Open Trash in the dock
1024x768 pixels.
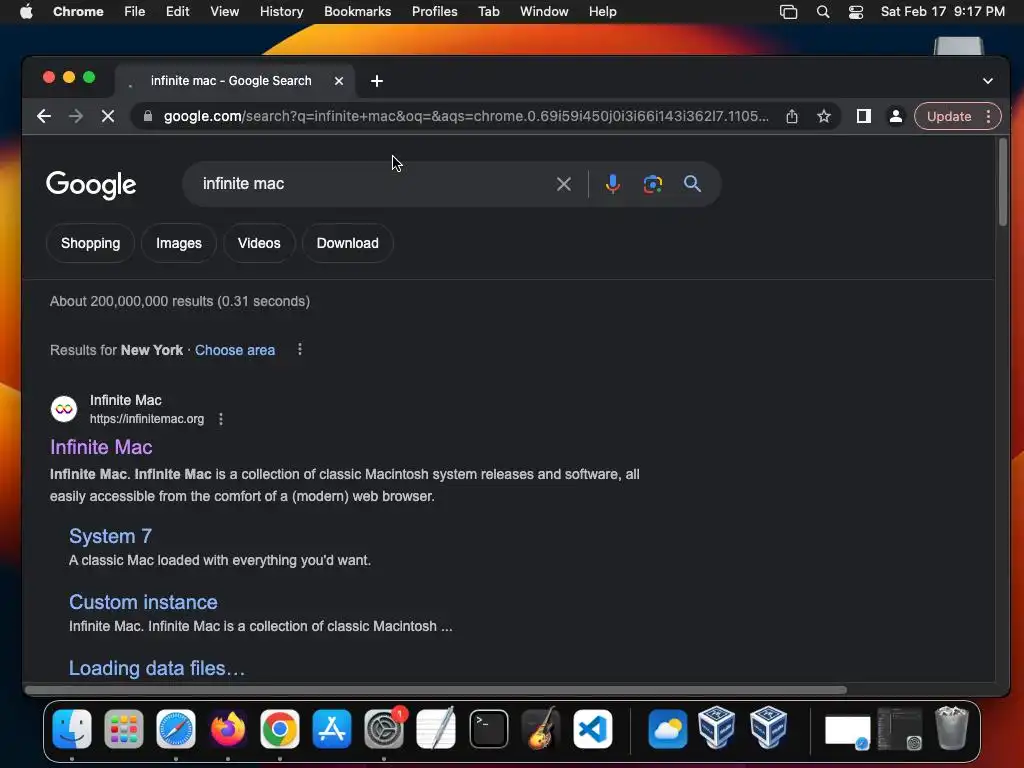(x=952, y=728)
